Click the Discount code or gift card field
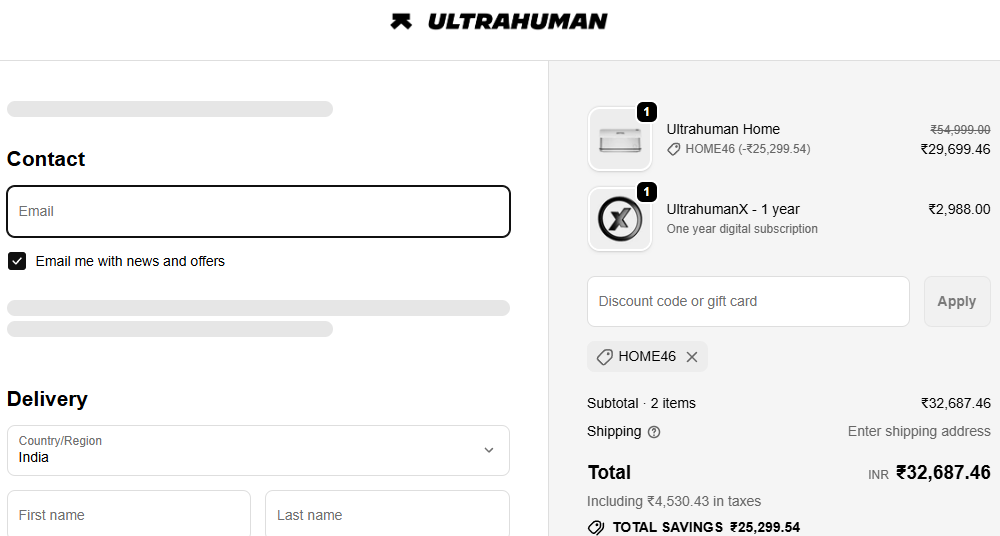The width and height of the screenshot is (1000, 536). [x=748, y=301]
